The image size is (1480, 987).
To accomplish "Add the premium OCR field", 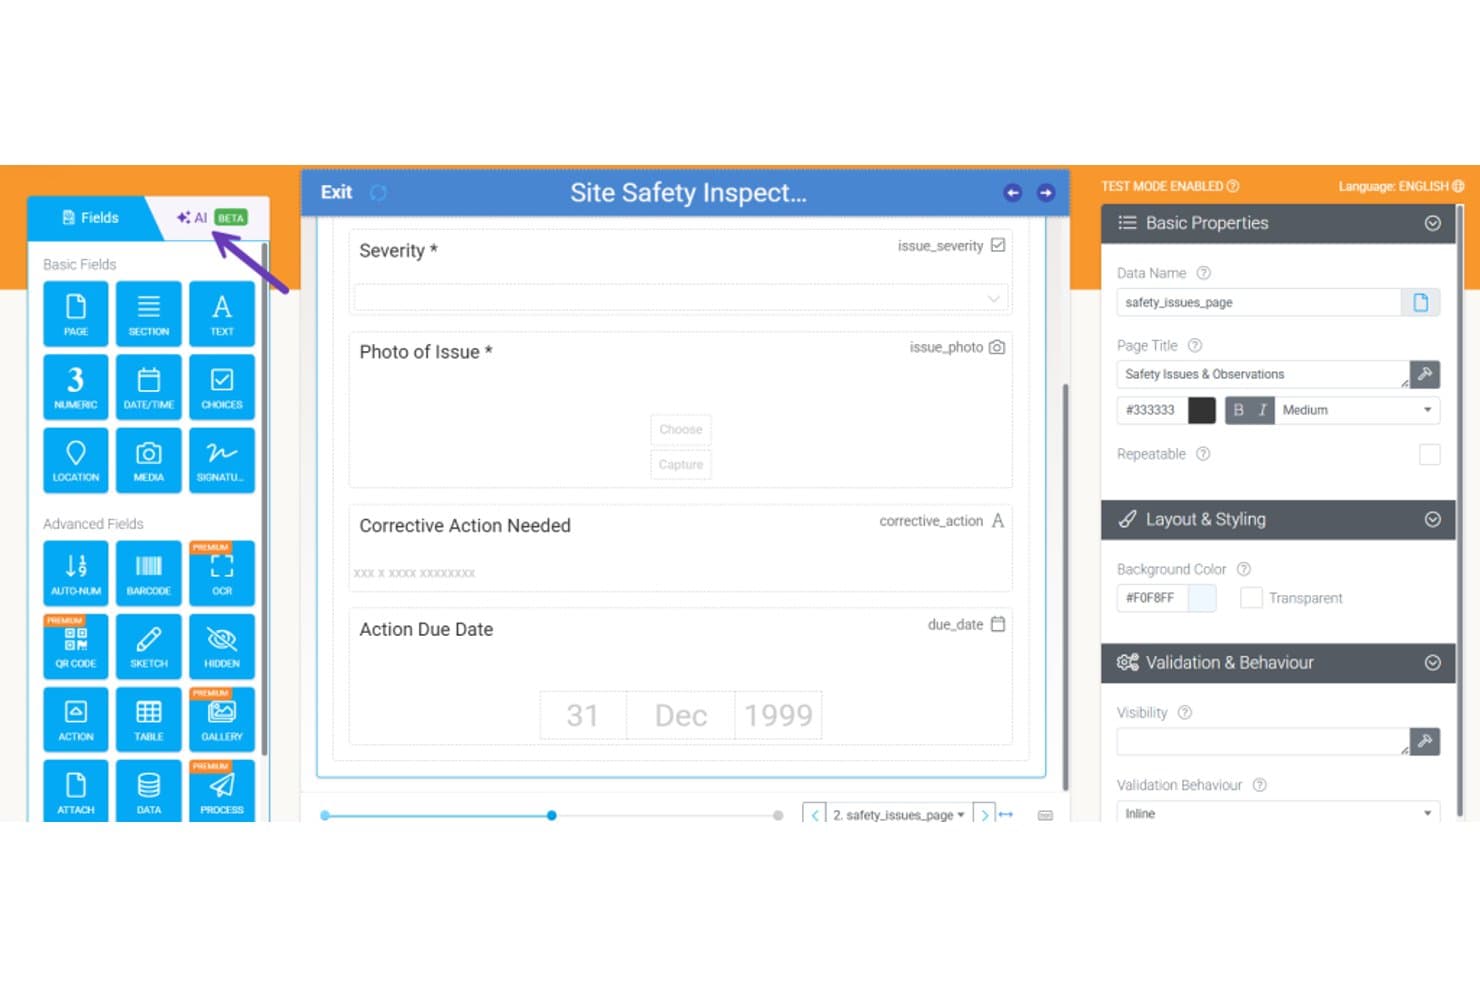I will pyautogui.click(x=222, y=573).
